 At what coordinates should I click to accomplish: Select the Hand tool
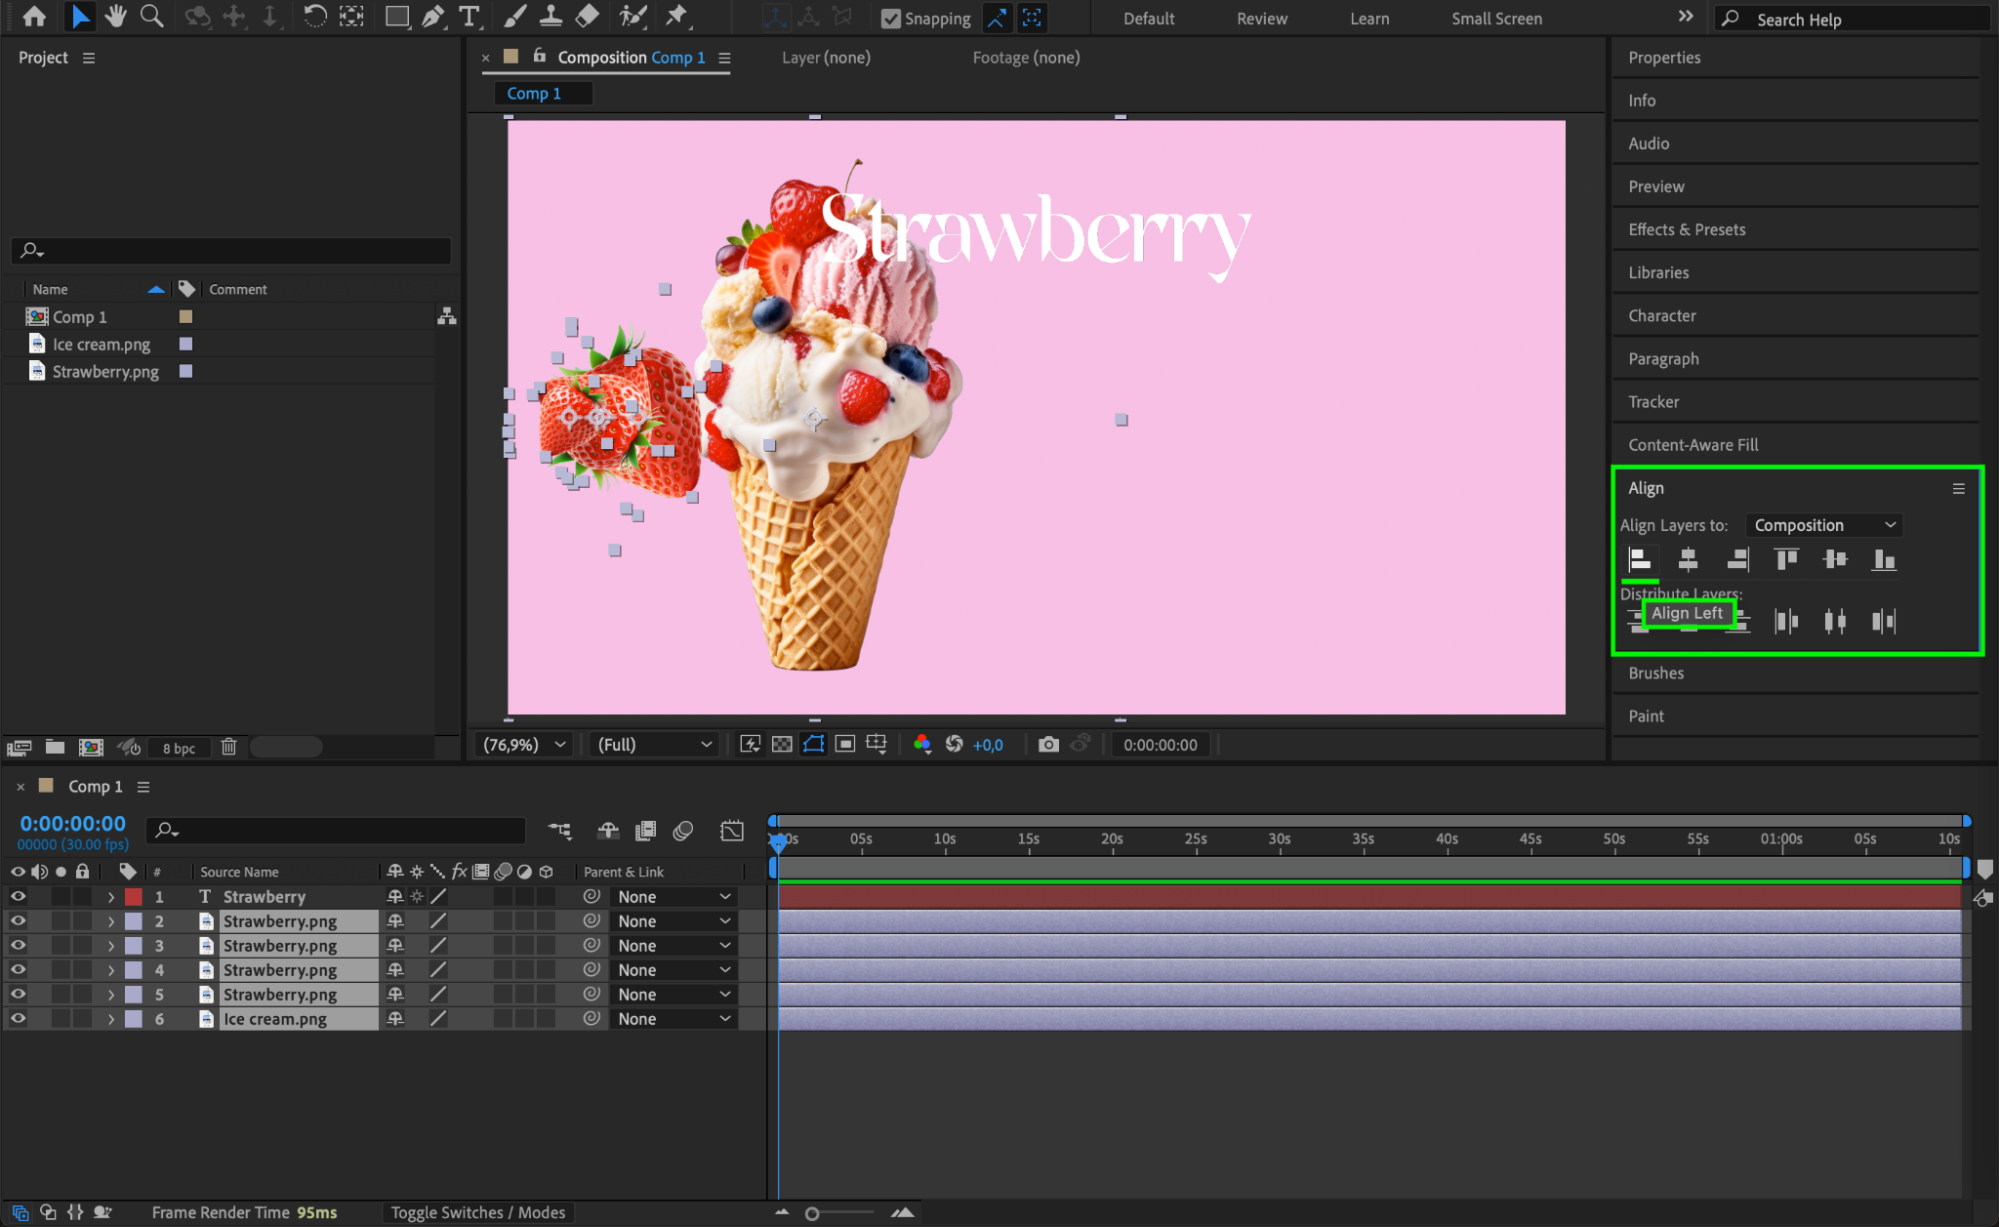coord(116,16)
